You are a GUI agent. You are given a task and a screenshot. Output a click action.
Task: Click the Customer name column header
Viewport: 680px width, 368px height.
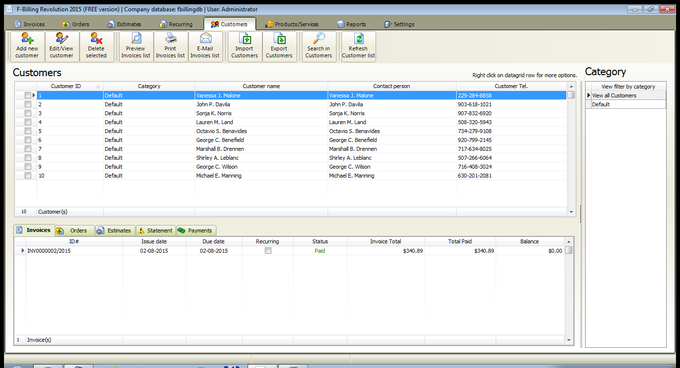pyautogui.click(x=261, y=86)
